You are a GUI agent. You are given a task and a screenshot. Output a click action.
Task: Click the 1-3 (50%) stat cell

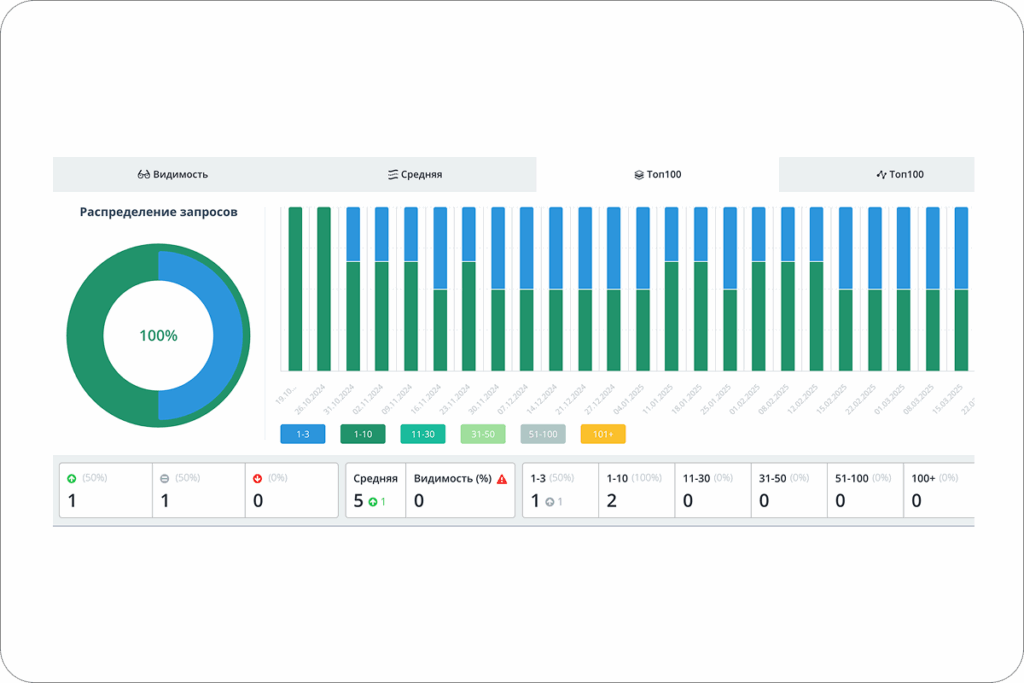coord(560,490)
